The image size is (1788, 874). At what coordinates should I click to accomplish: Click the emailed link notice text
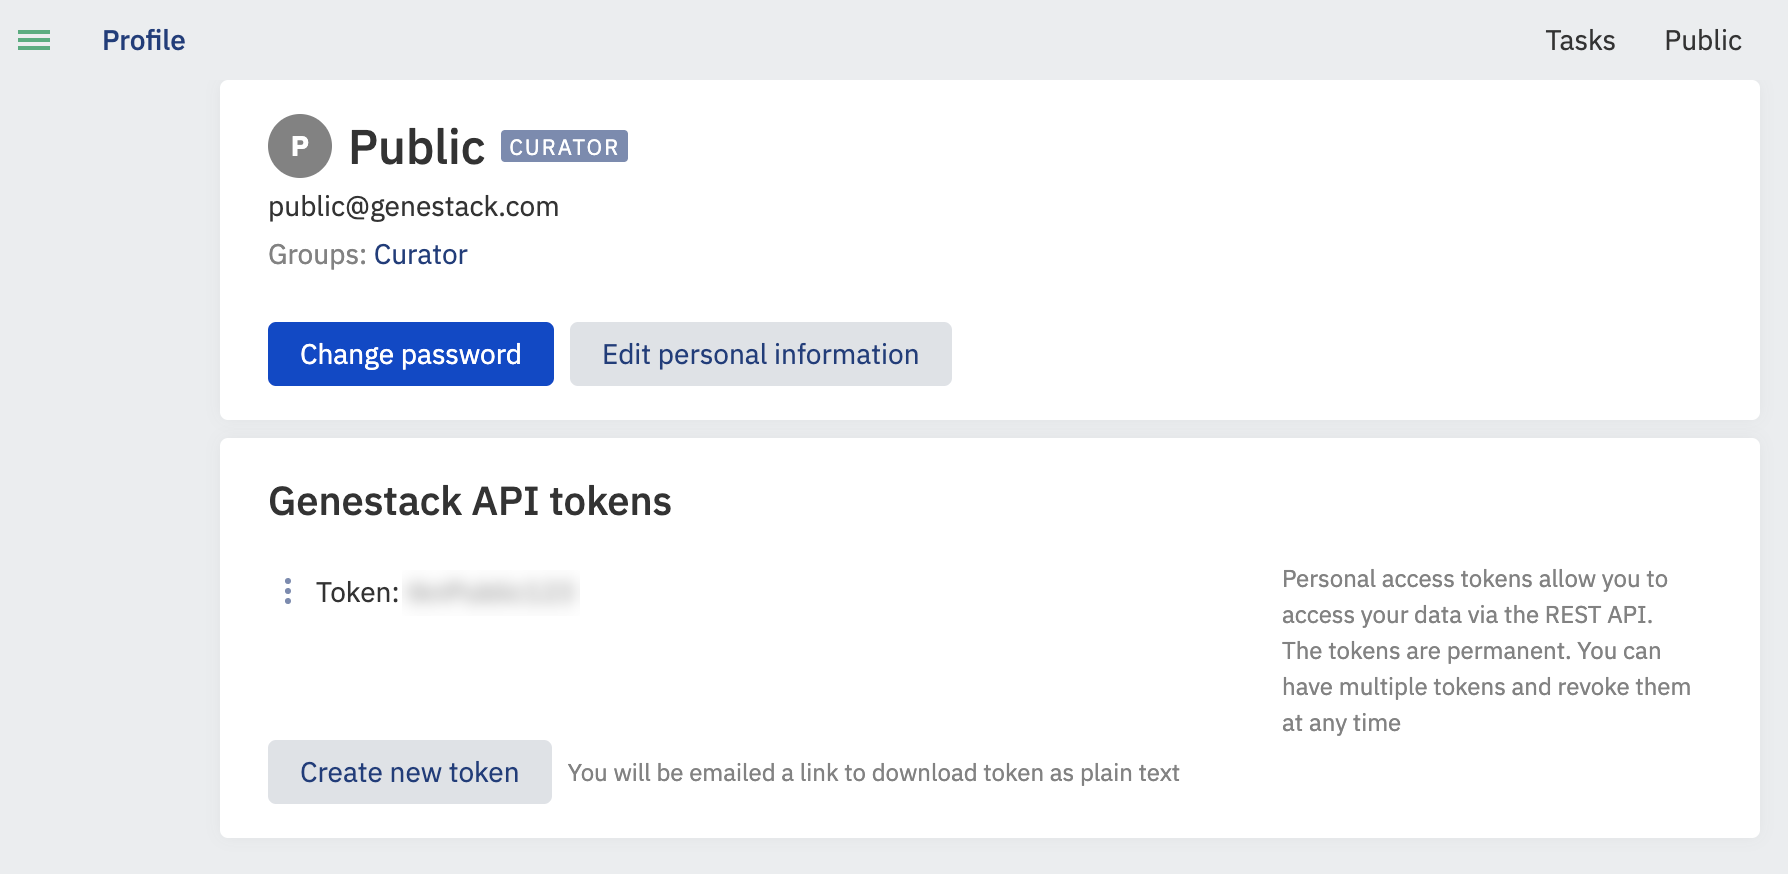coord(874,773)
